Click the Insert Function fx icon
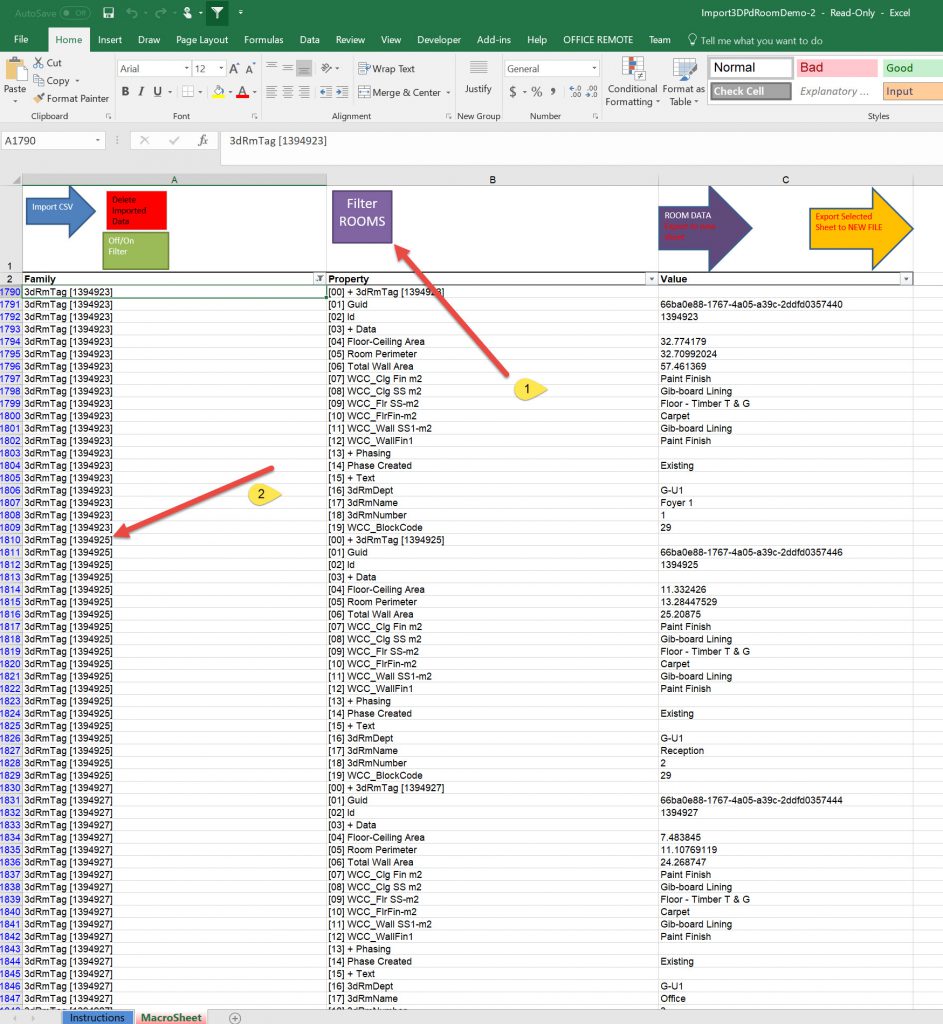 (x=203, y=141)
